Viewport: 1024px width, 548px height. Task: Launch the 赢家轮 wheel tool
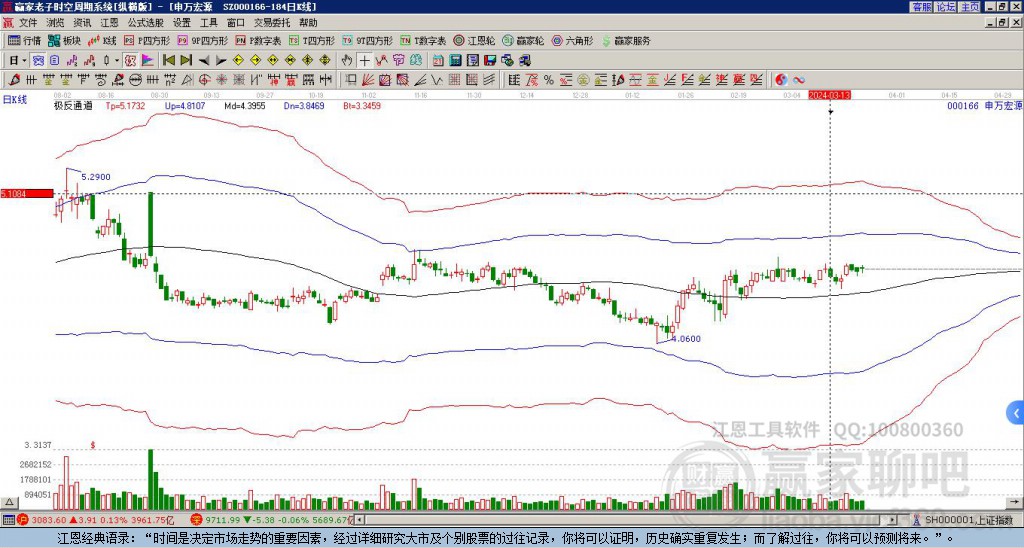(523, 40)
